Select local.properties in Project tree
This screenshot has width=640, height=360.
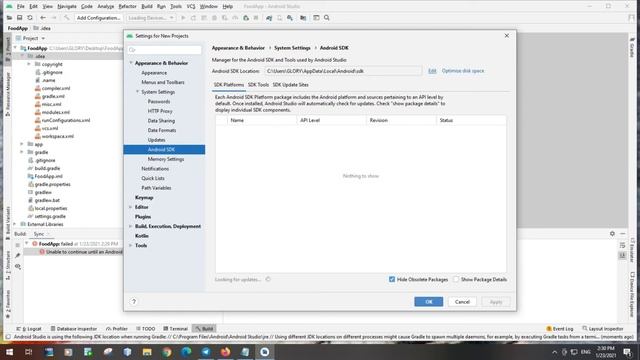[51, 208]
